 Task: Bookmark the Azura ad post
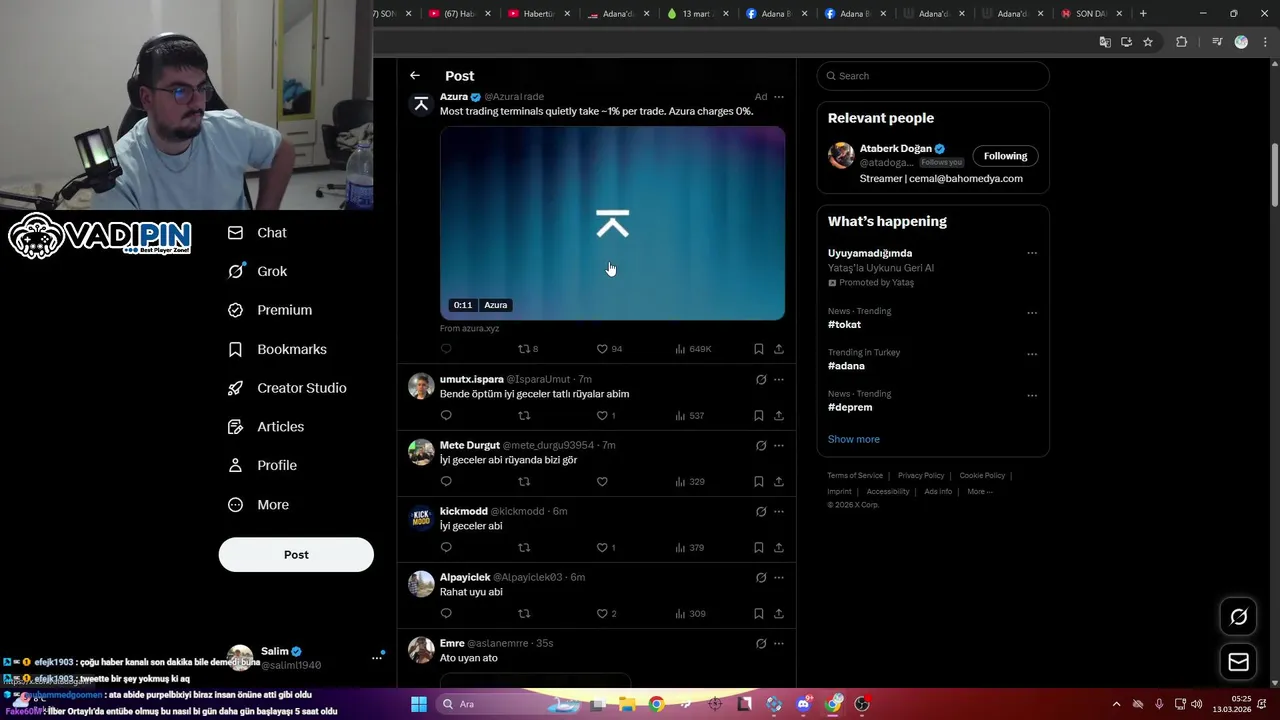point(758,349)
